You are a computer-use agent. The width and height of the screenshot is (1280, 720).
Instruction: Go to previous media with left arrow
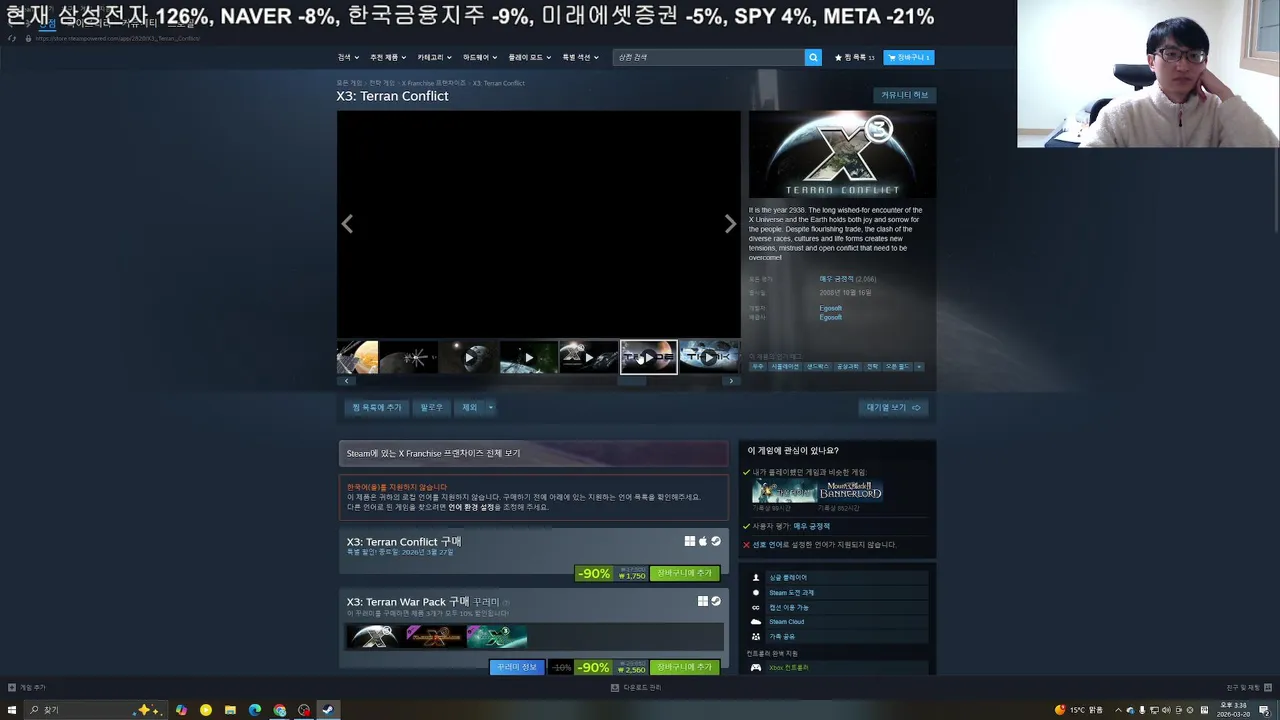pos(347,224)
